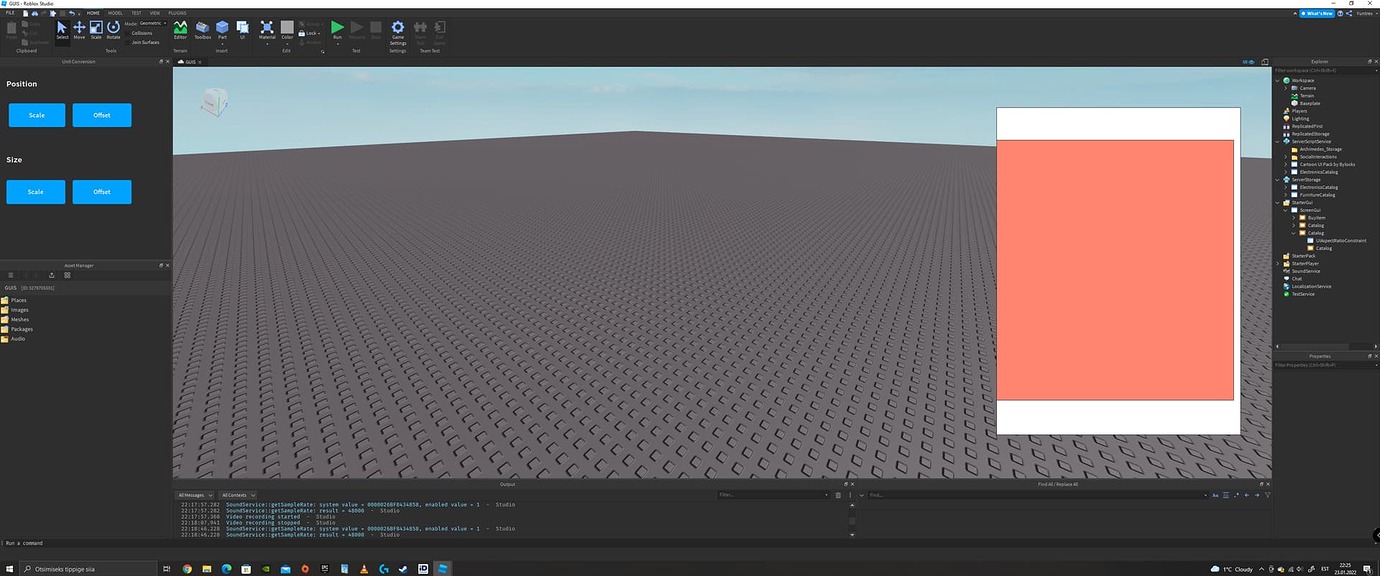Screen dimensions: 1380x576
Task: Click the Position Offset button
Action: tap(102, 115)
